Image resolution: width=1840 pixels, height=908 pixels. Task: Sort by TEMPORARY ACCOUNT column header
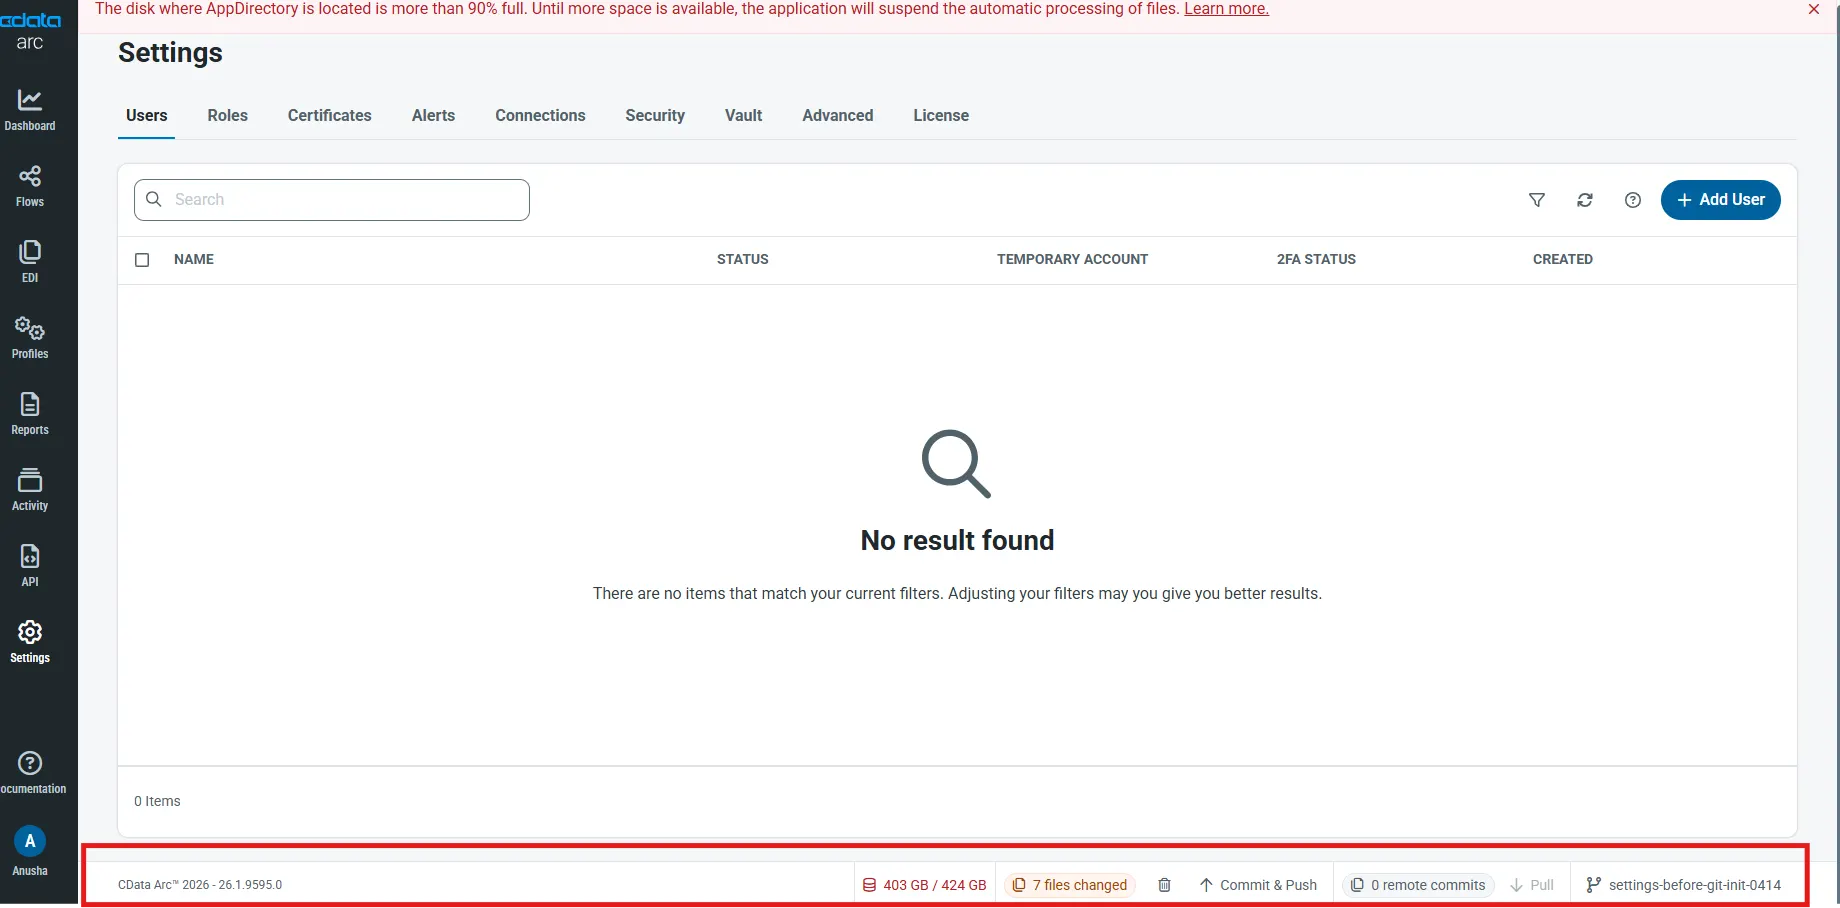(1072, 259)
